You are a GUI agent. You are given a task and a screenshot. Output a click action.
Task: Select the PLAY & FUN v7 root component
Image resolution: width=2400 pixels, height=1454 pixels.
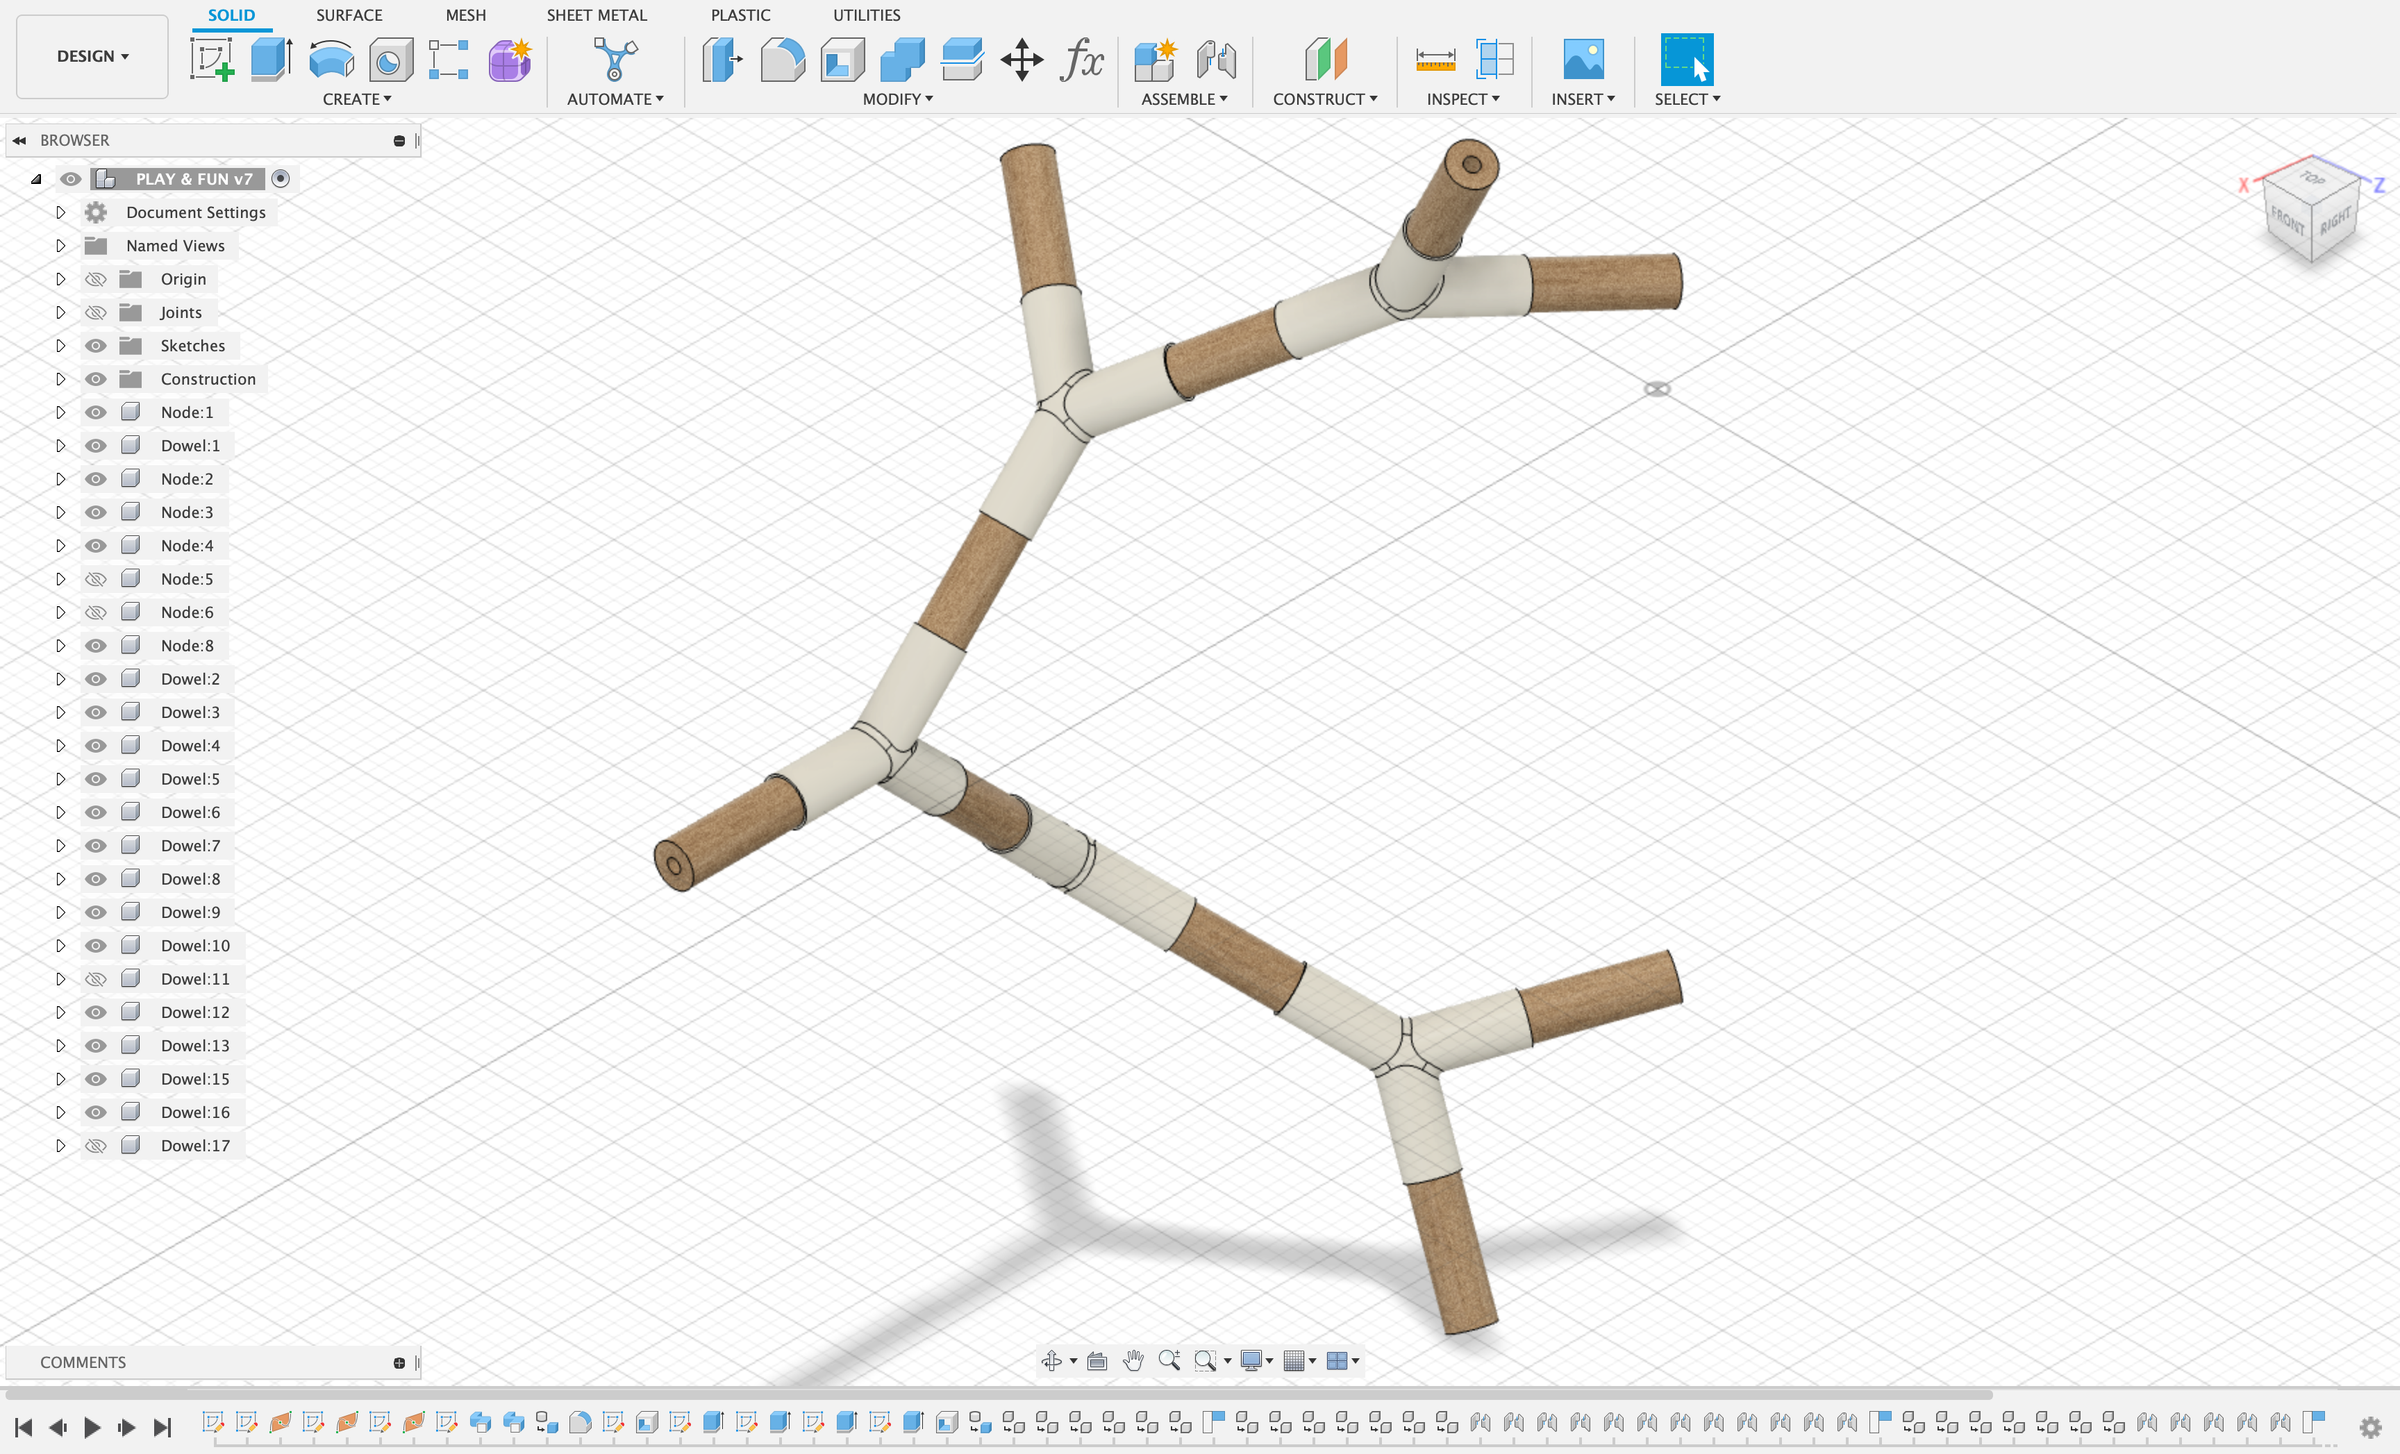click(193, 178)
